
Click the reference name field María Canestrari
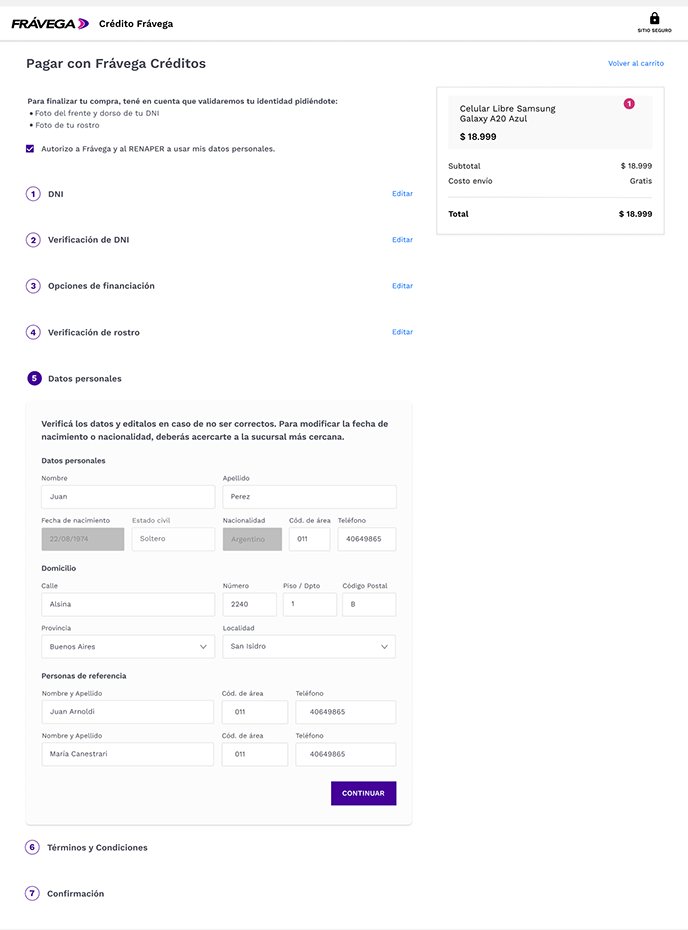(128, 754)
